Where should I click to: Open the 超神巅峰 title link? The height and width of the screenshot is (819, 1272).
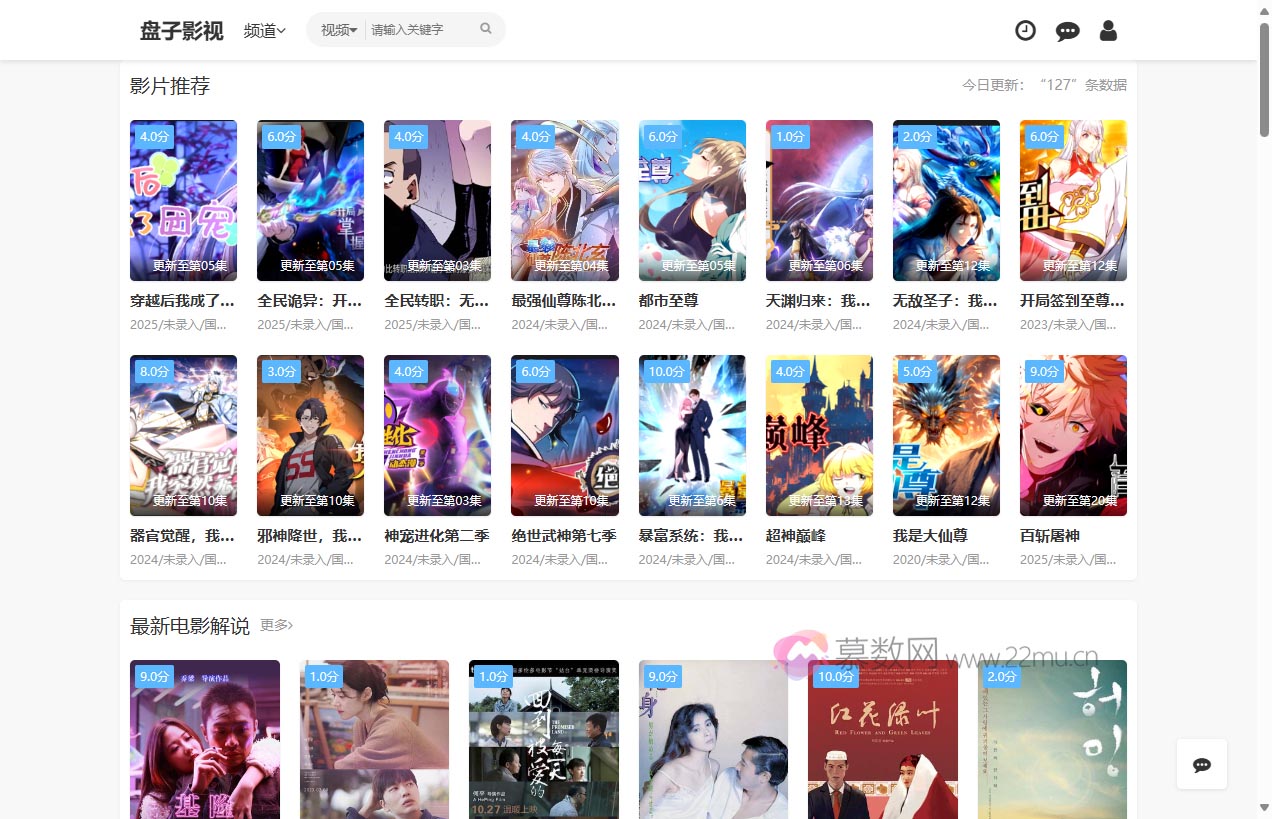coord(795,535)
